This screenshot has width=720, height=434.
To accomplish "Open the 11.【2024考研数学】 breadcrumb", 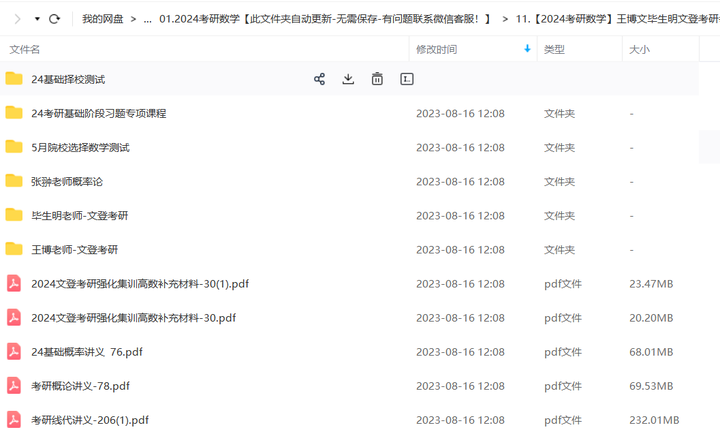I will (x=618, y=19).
